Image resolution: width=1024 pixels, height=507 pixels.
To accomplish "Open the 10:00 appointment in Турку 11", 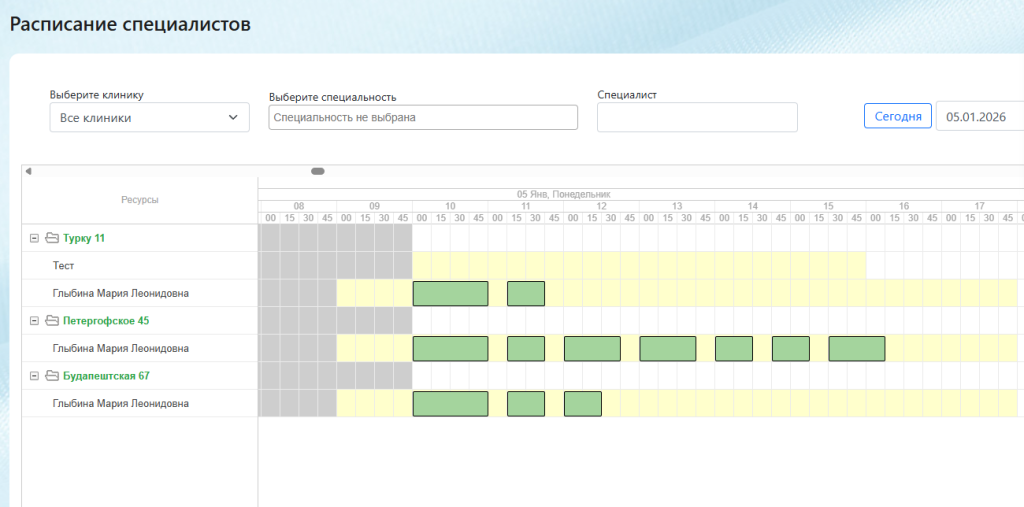I will [450, 293].
